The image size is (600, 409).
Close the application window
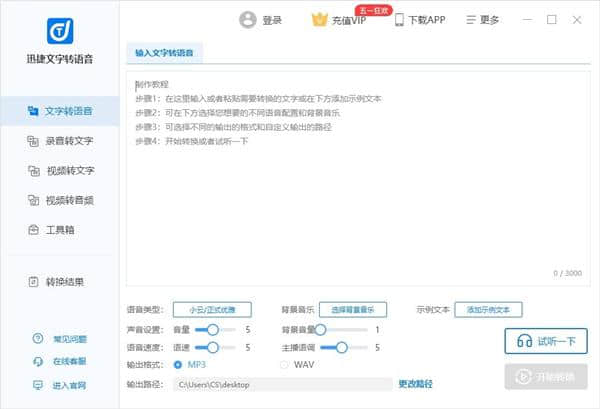(577, 20)
